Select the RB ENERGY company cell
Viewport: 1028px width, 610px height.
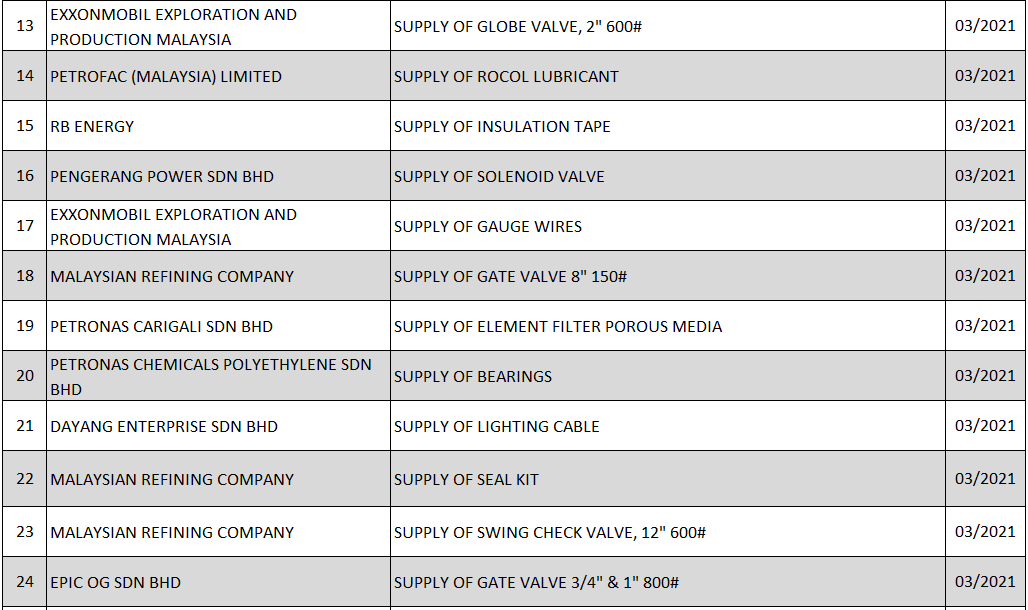(x=92, y=127)
